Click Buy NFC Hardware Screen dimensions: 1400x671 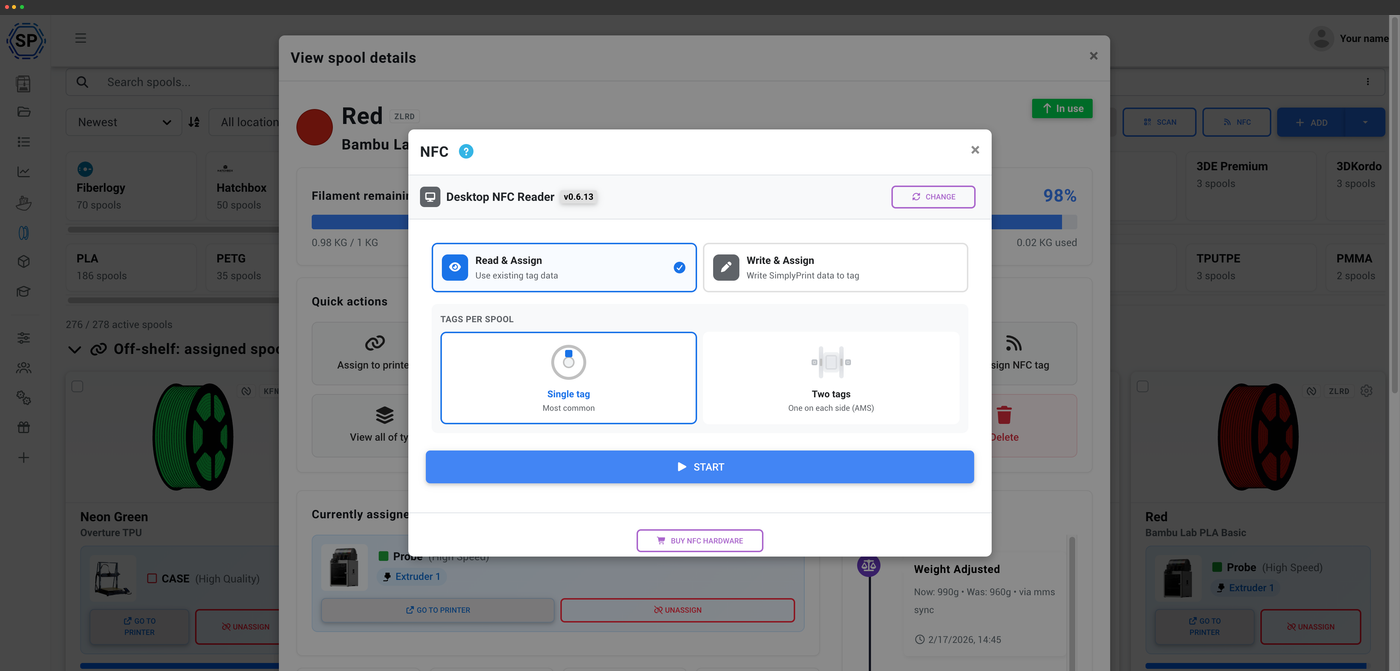coord(700,541)
